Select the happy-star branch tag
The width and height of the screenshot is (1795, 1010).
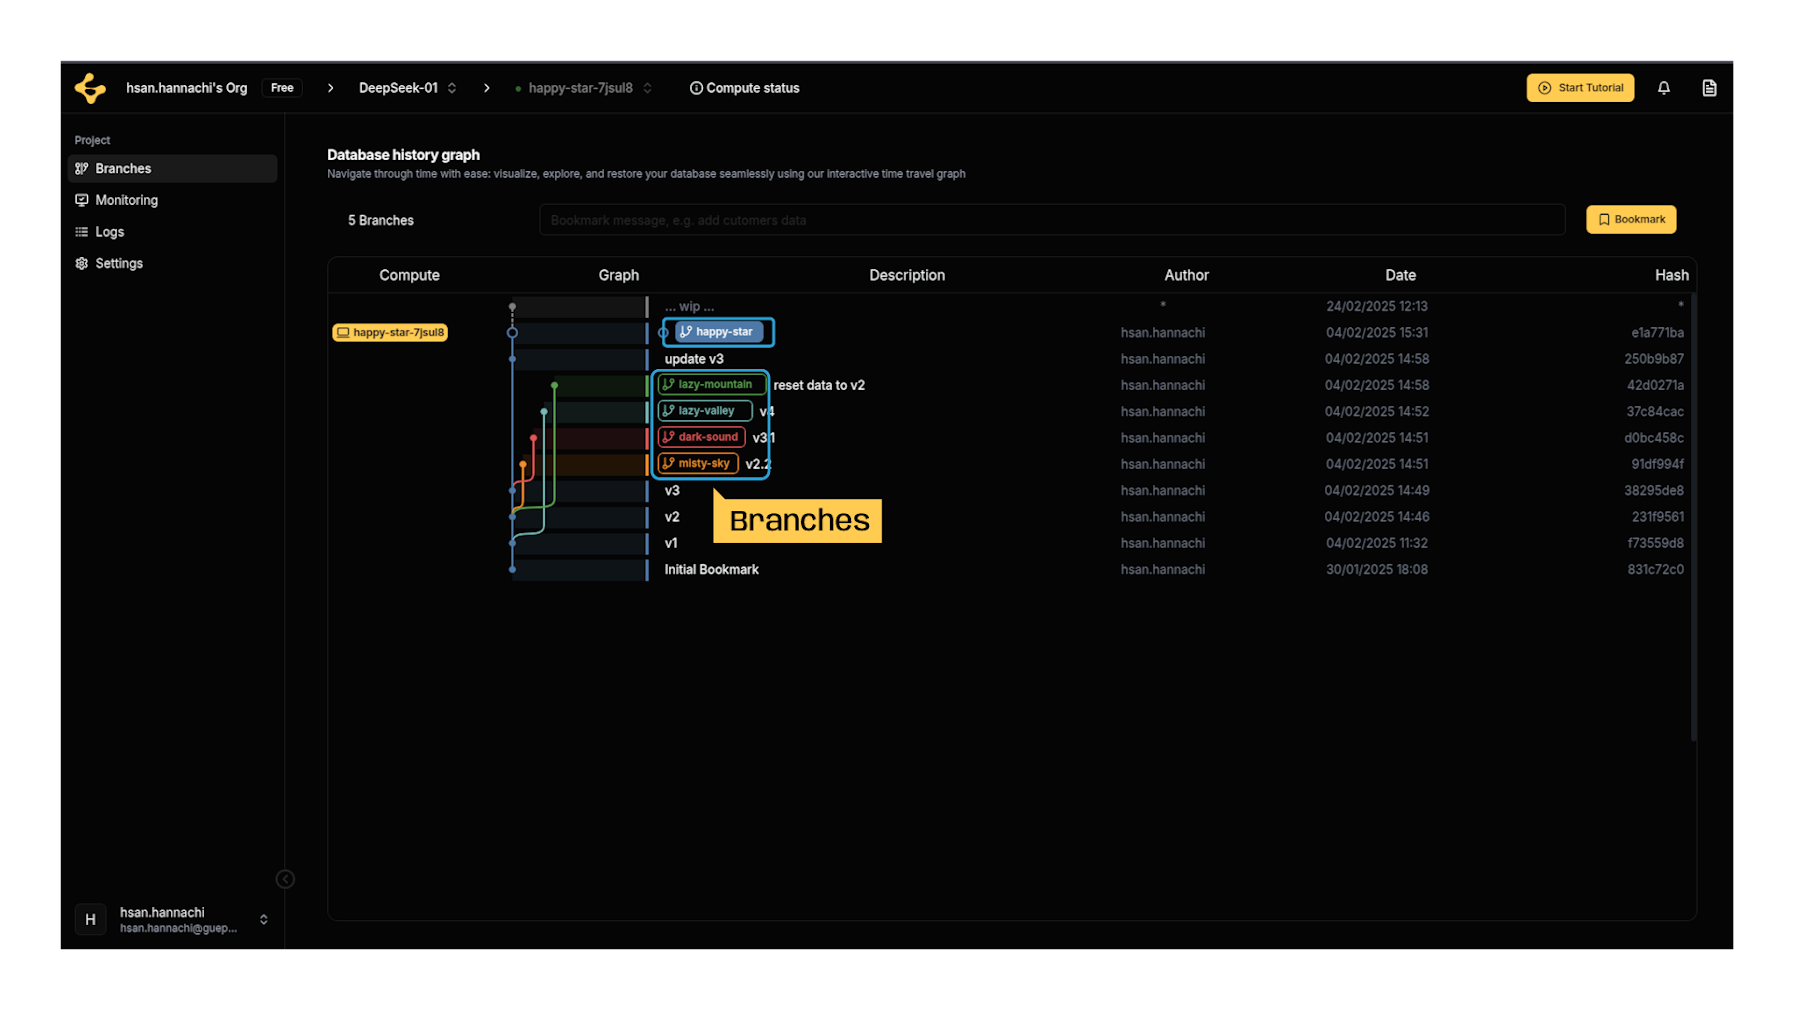coord(720,332)
